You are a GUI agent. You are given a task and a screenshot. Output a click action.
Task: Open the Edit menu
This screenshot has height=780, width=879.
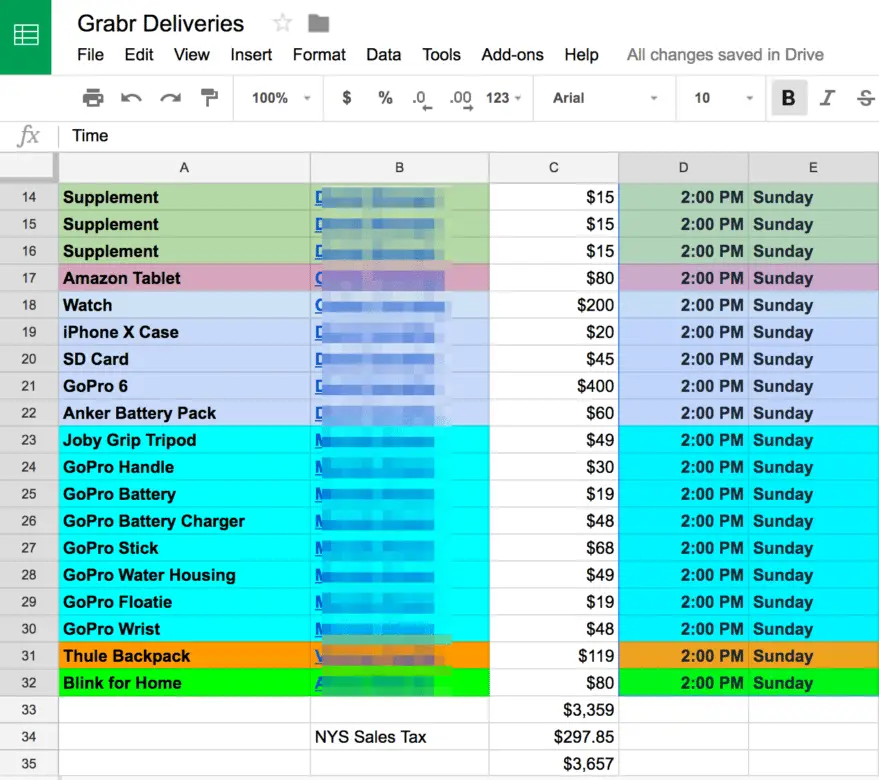point(139,55)
